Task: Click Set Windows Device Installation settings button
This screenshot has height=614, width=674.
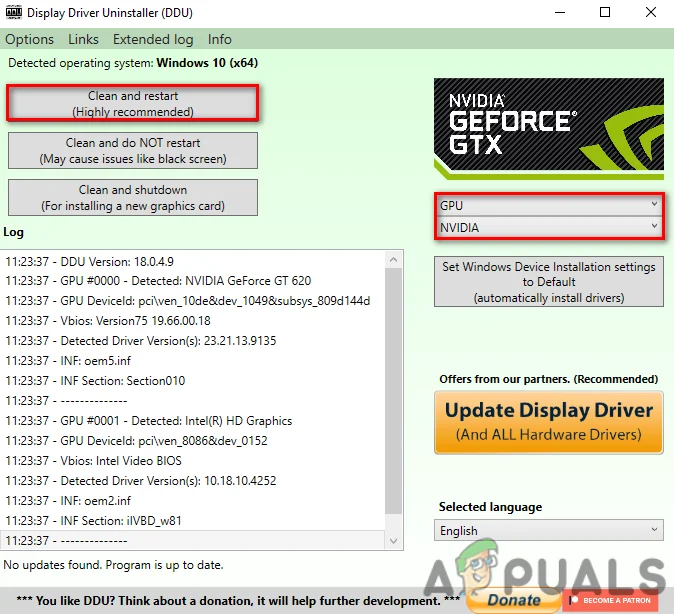Action: [x=549, y=282]
